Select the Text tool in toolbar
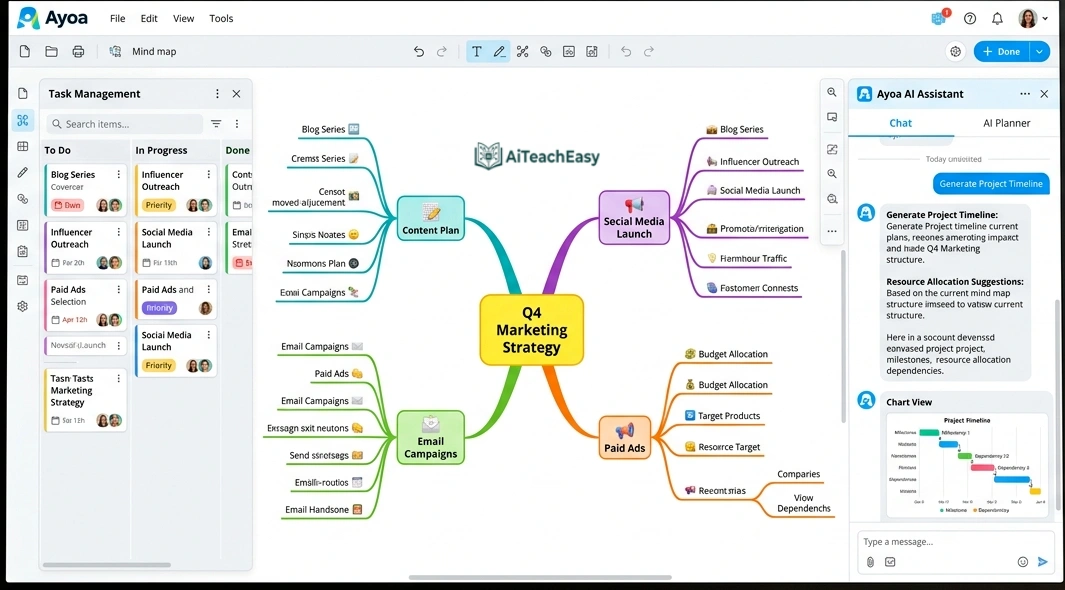This screenshot has width=1065, height=590. 476,52
